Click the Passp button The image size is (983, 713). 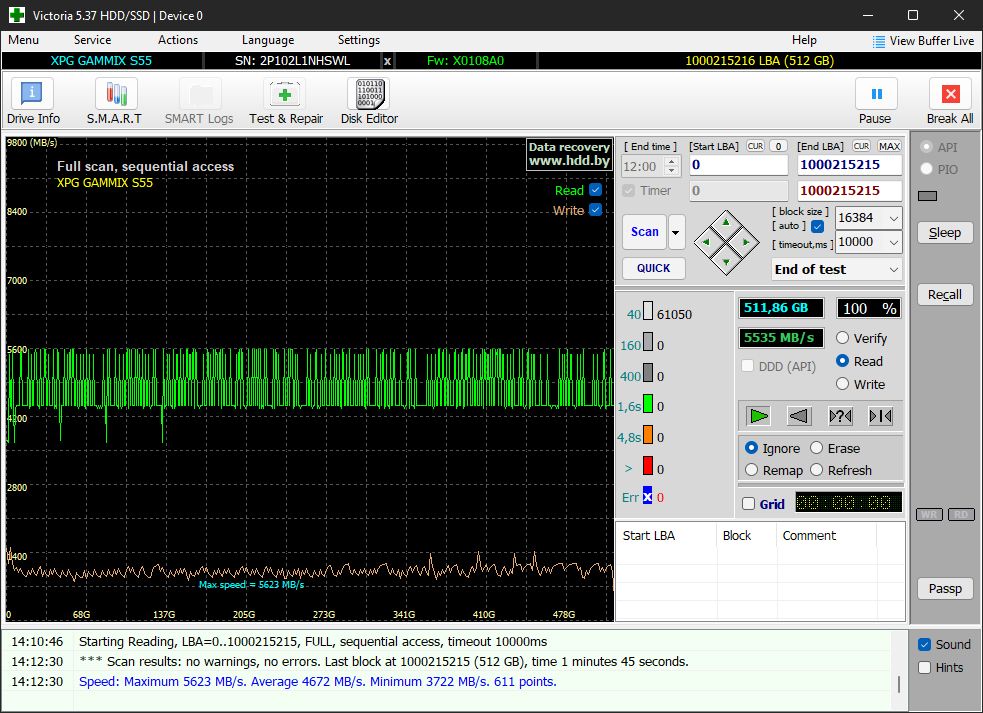(x=945, y=589)
